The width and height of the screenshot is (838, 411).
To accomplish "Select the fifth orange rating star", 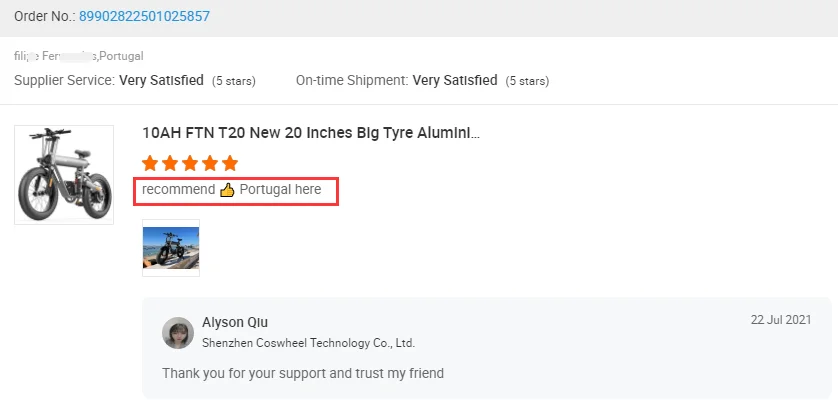I will click(230, 162).
